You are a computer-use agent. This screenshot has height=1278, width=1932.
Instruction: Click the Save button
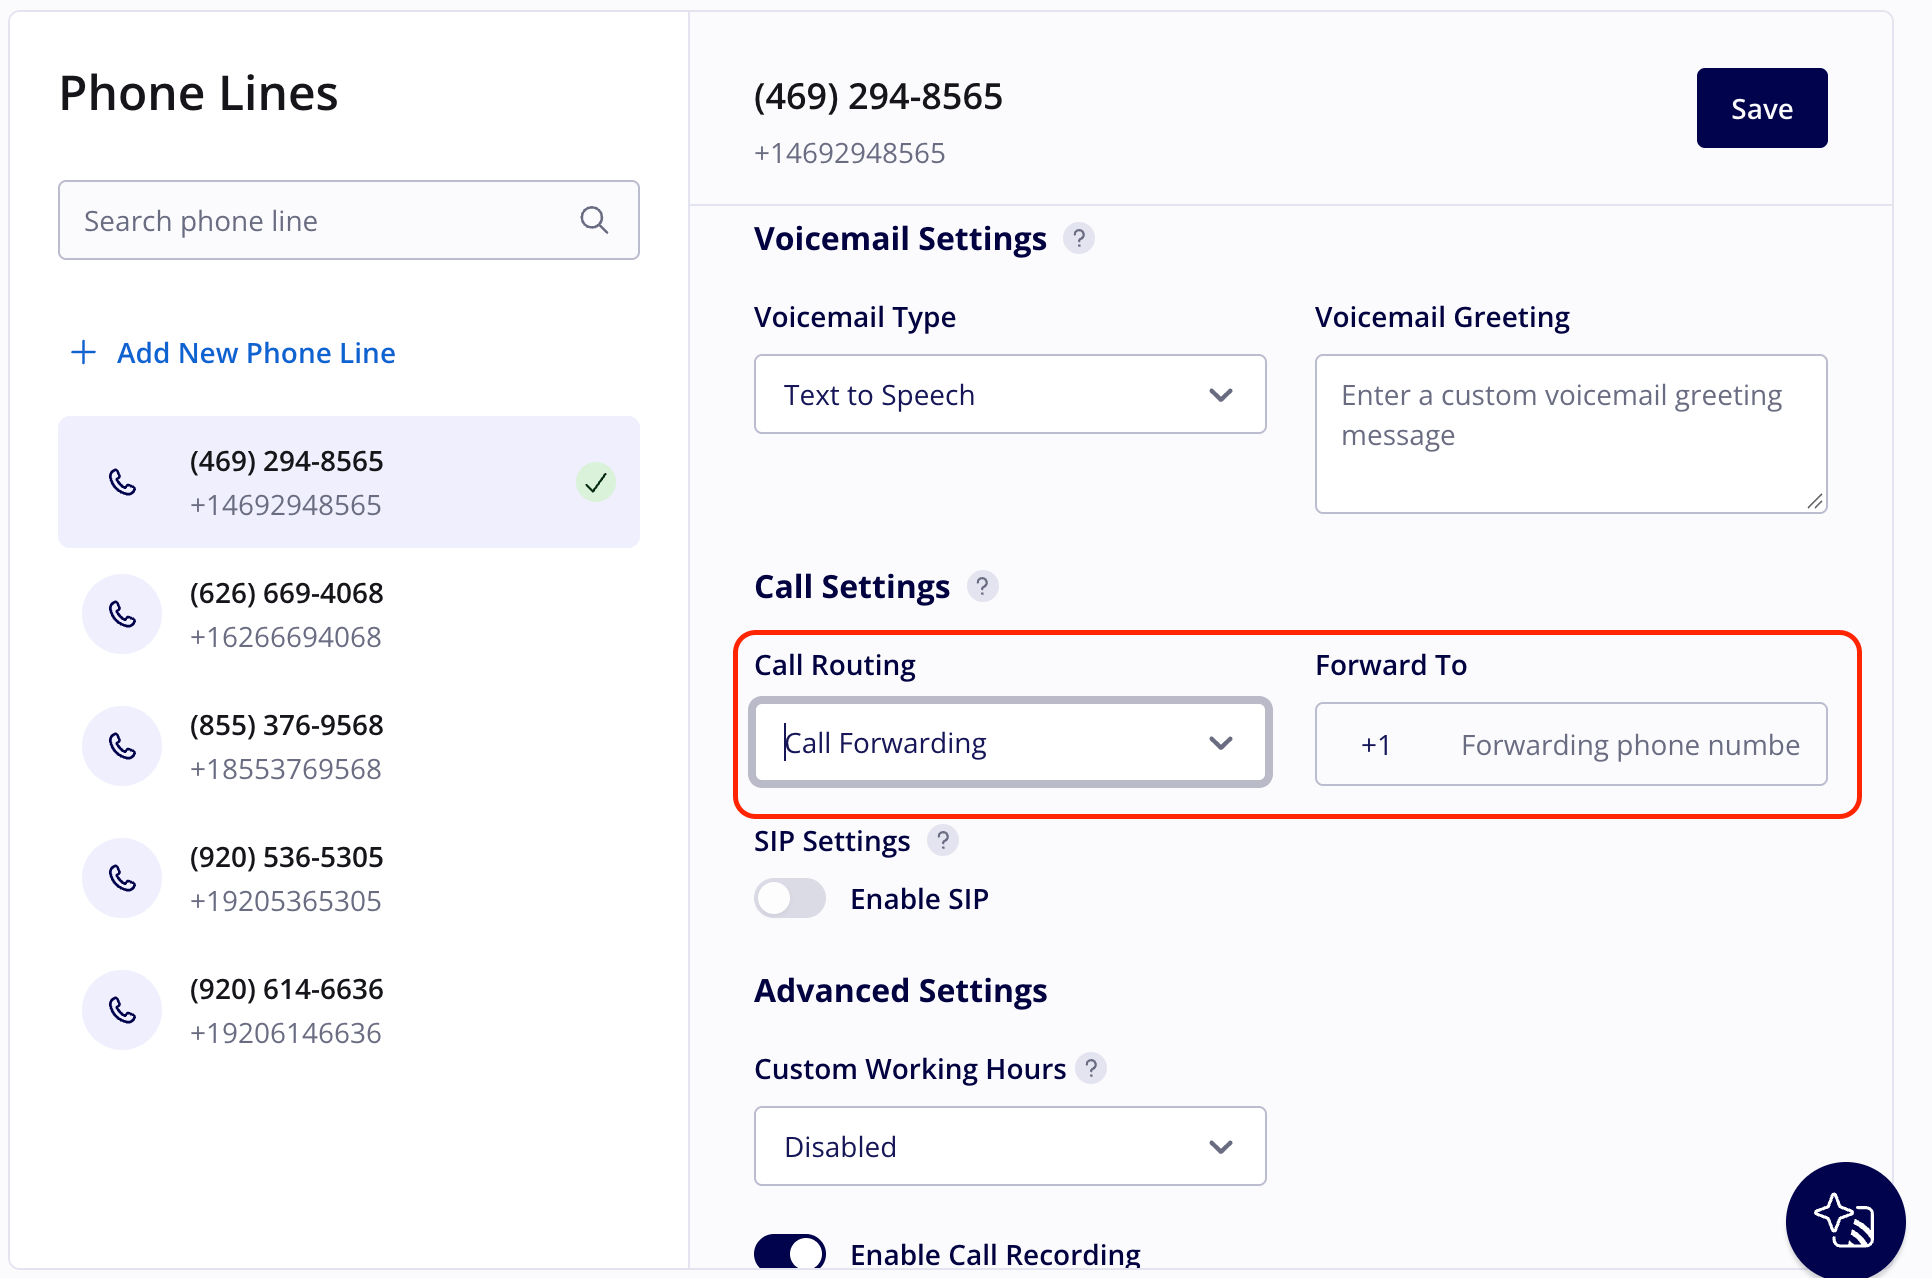pyautogui.click(x=1762, y=108)
